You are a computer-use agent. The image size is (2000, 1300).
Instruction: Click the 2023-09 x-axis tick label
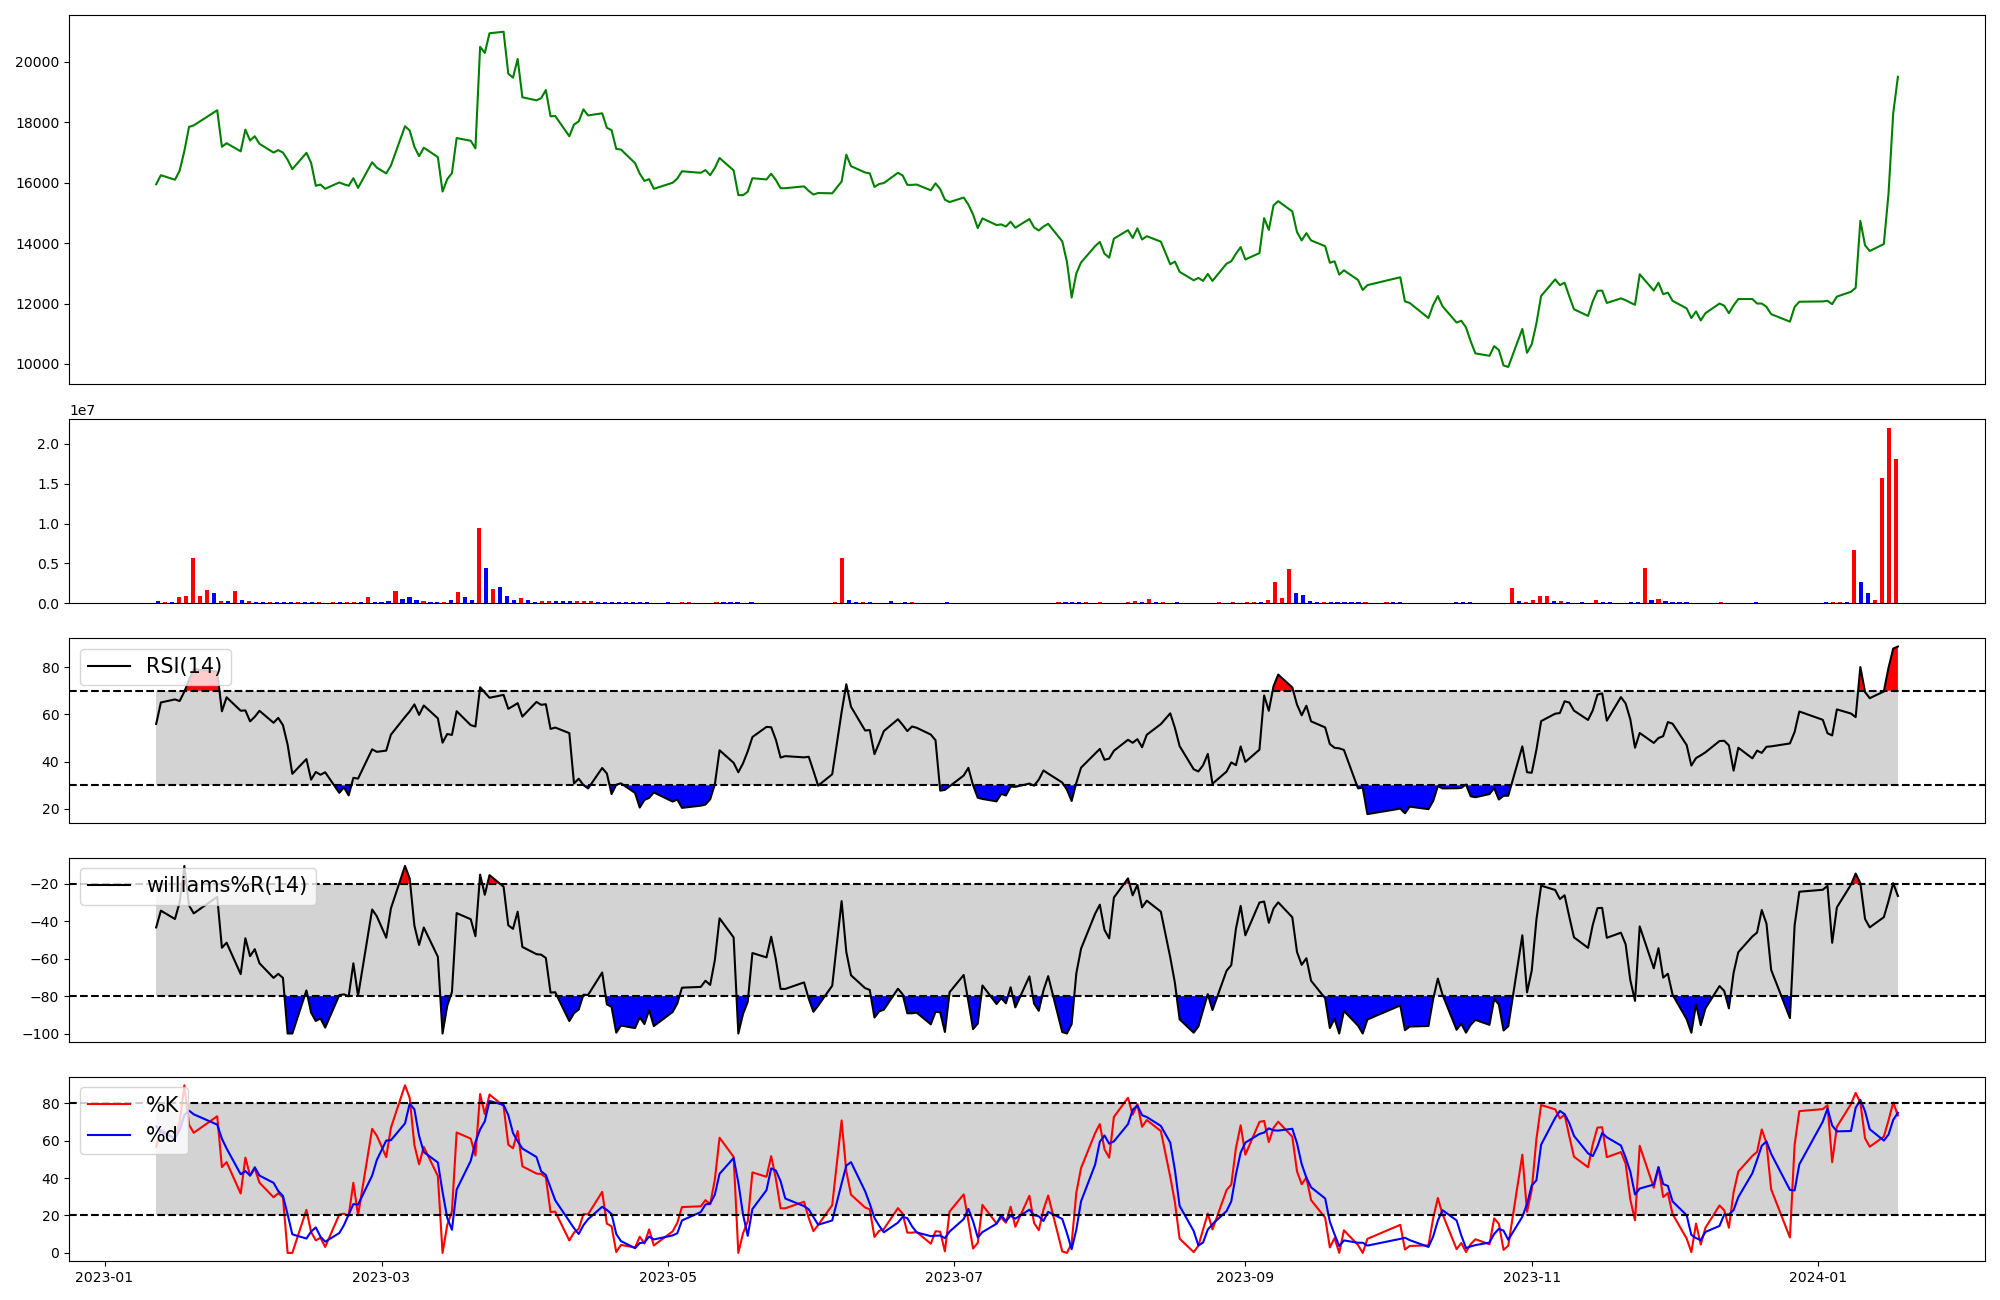point(1245,1277)
